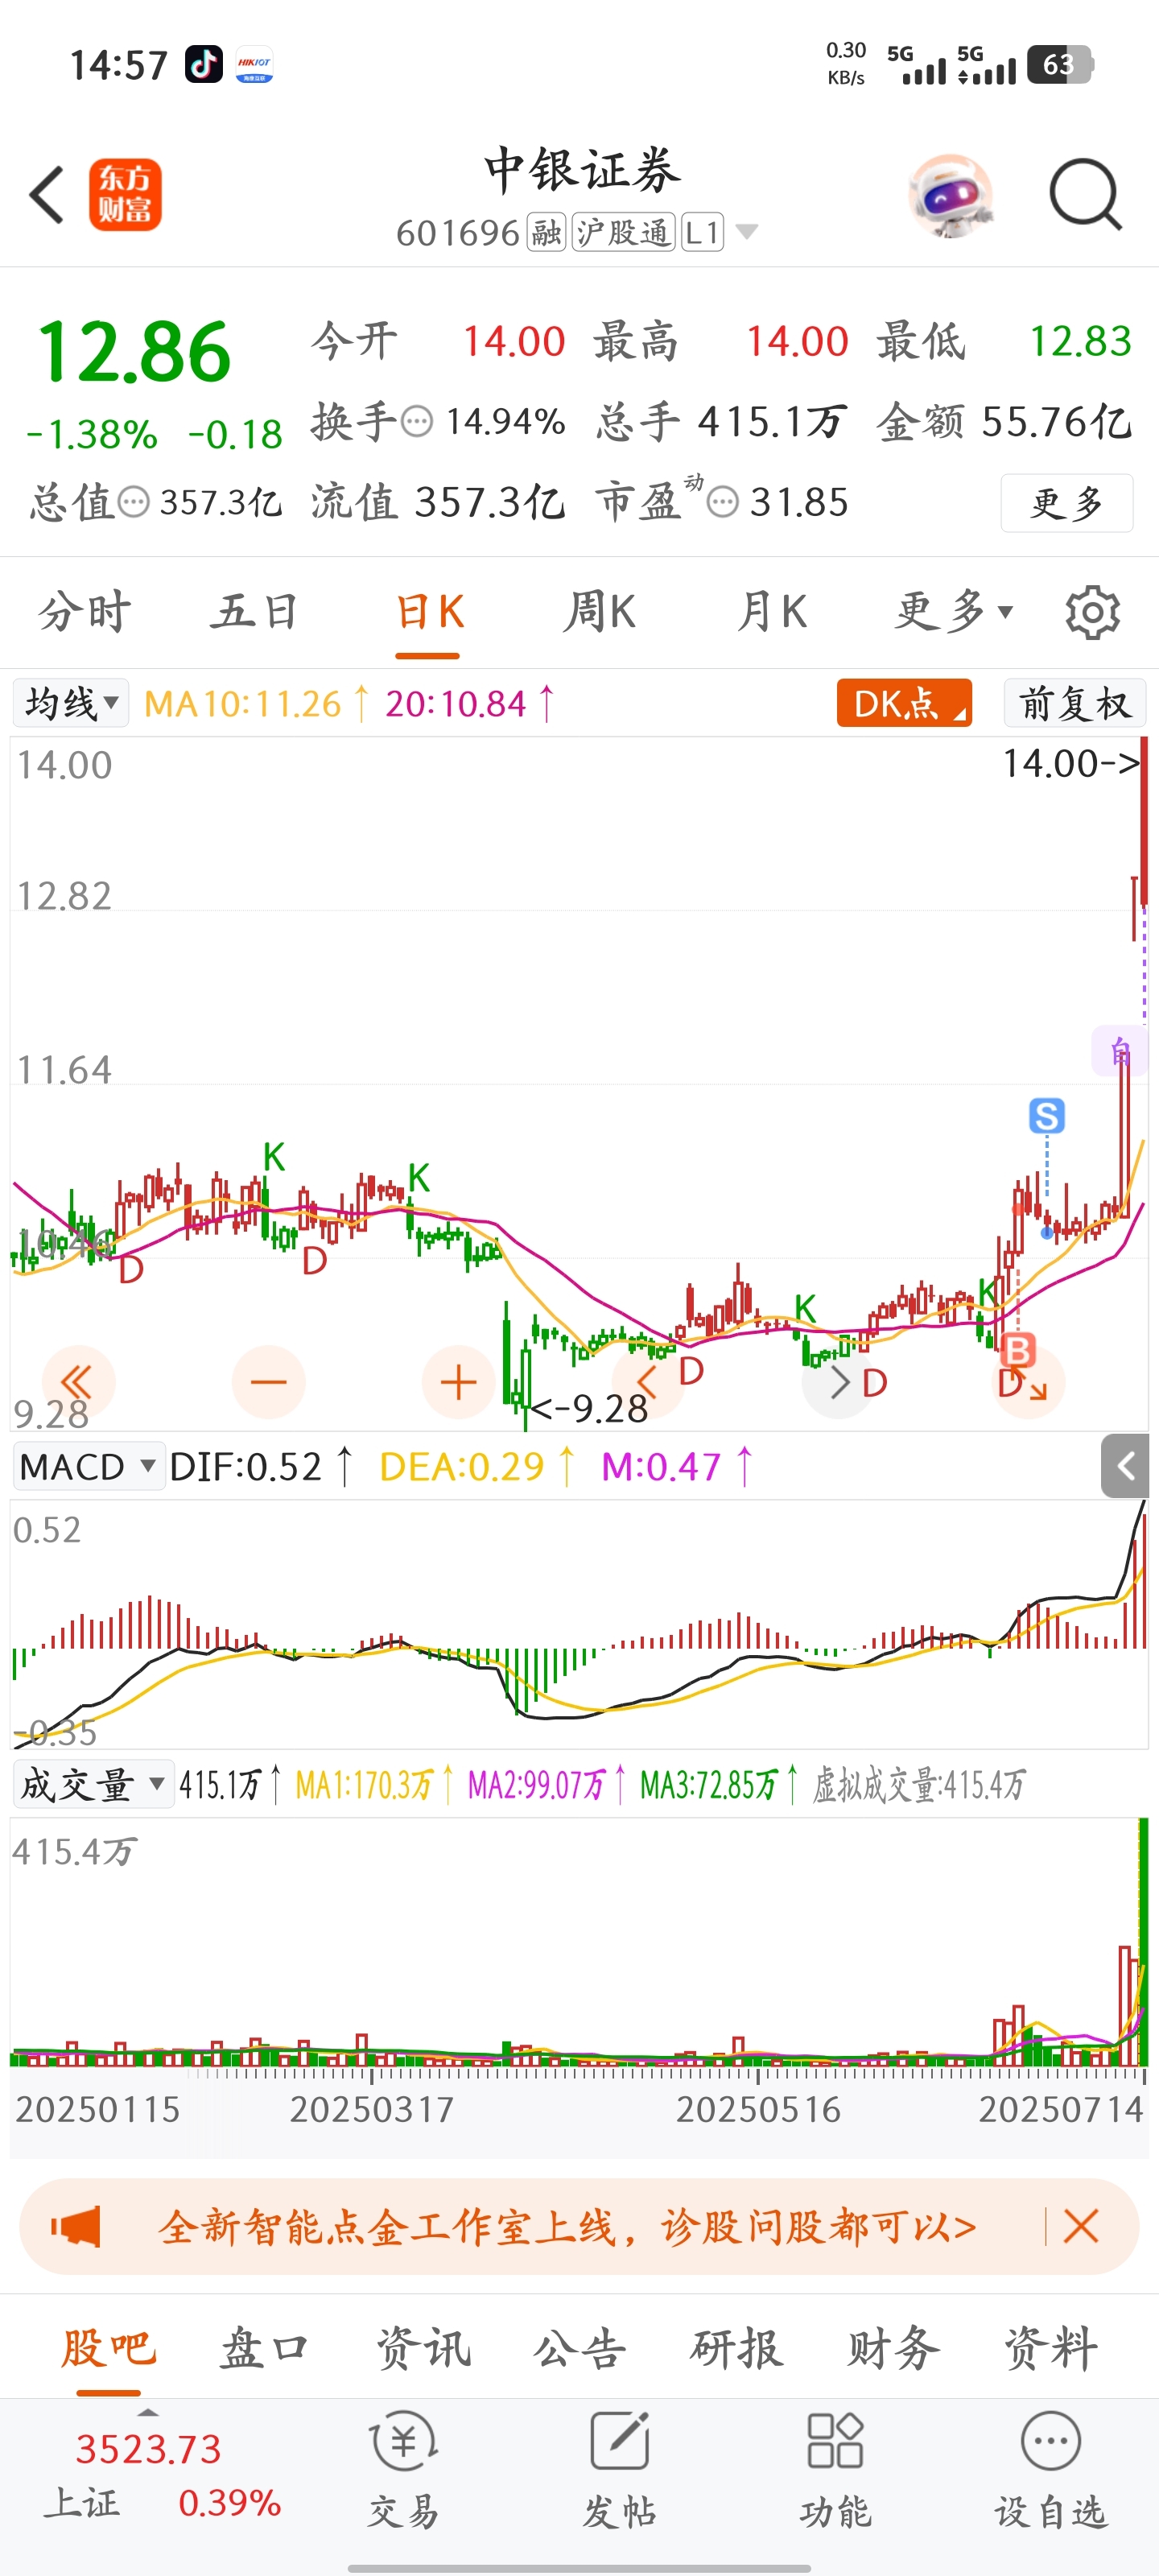Tap the megaphone announcement icon
The image size is (1159, 2576).
pos(77,2226)
